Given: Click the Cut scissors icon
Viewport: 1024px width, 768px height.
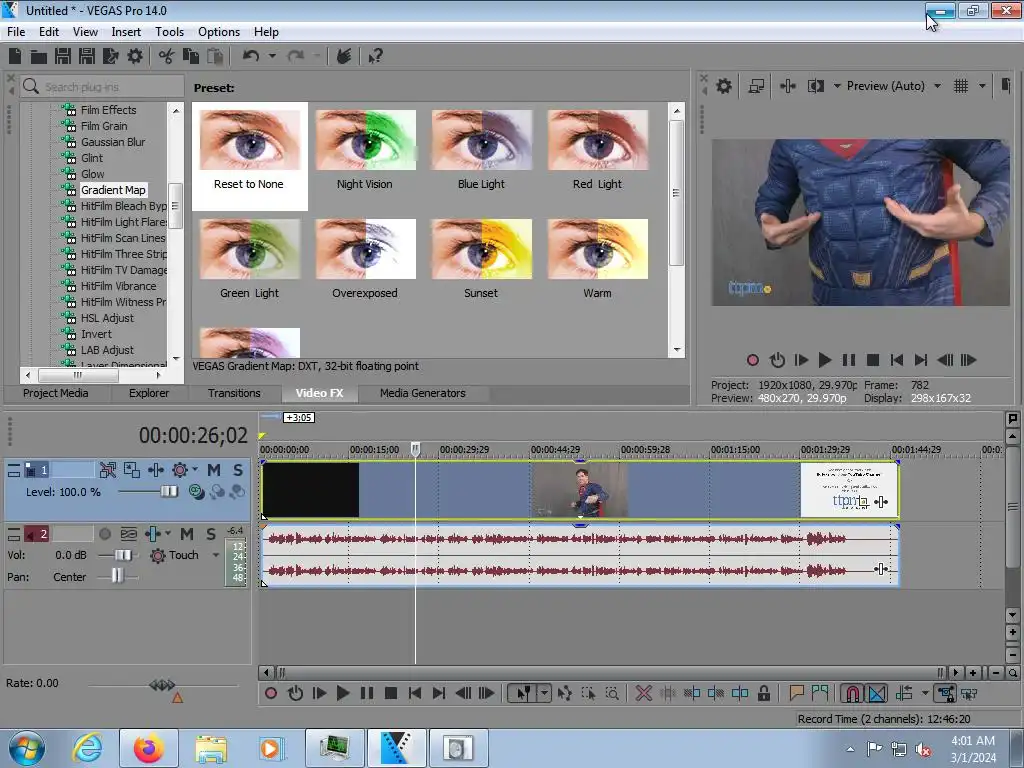Looking at the screenshot, I should (x=166, y=56).
